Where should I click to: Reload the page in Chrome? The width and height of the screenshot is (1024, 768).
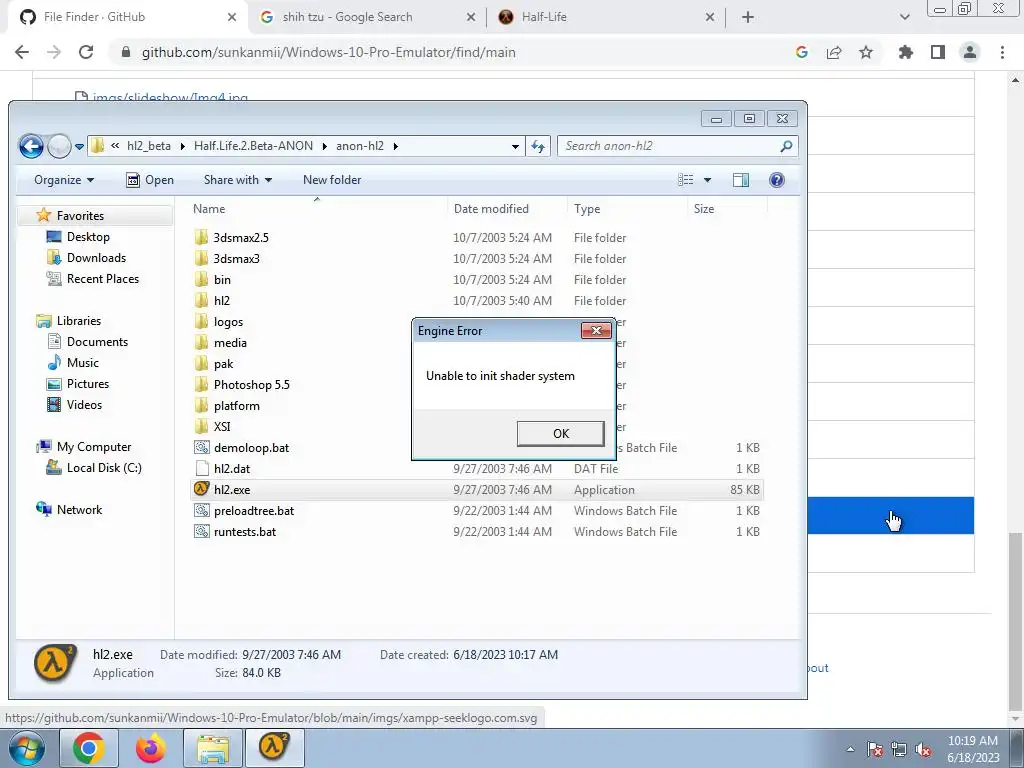pyautogui.click(x=86, y=52)
